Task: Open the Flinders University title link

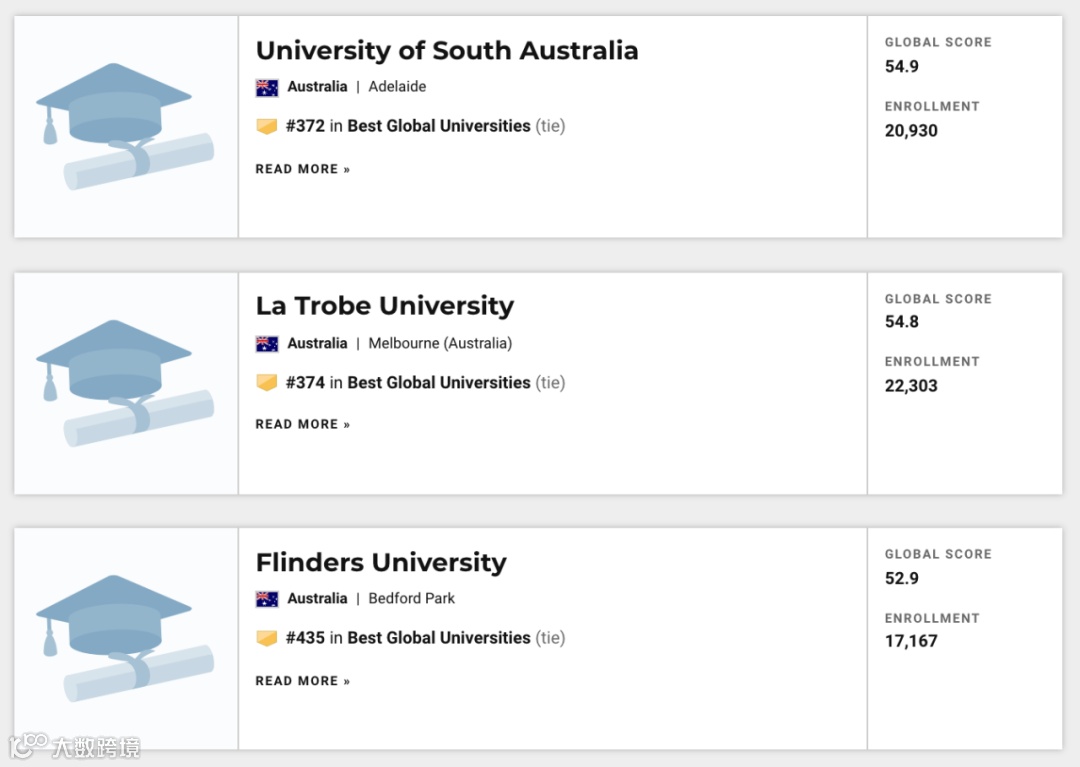Action: [381, 562]
